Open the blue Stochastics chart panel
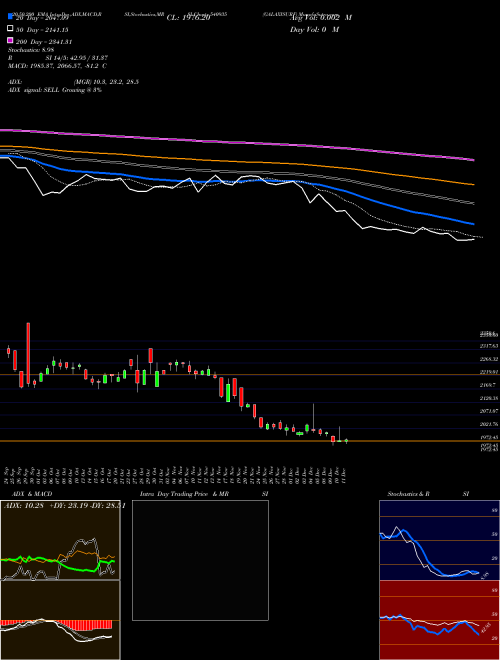Image resolution: width=500 pixels, height=660 pixels. pyautogui.click(x=439, y=540)
